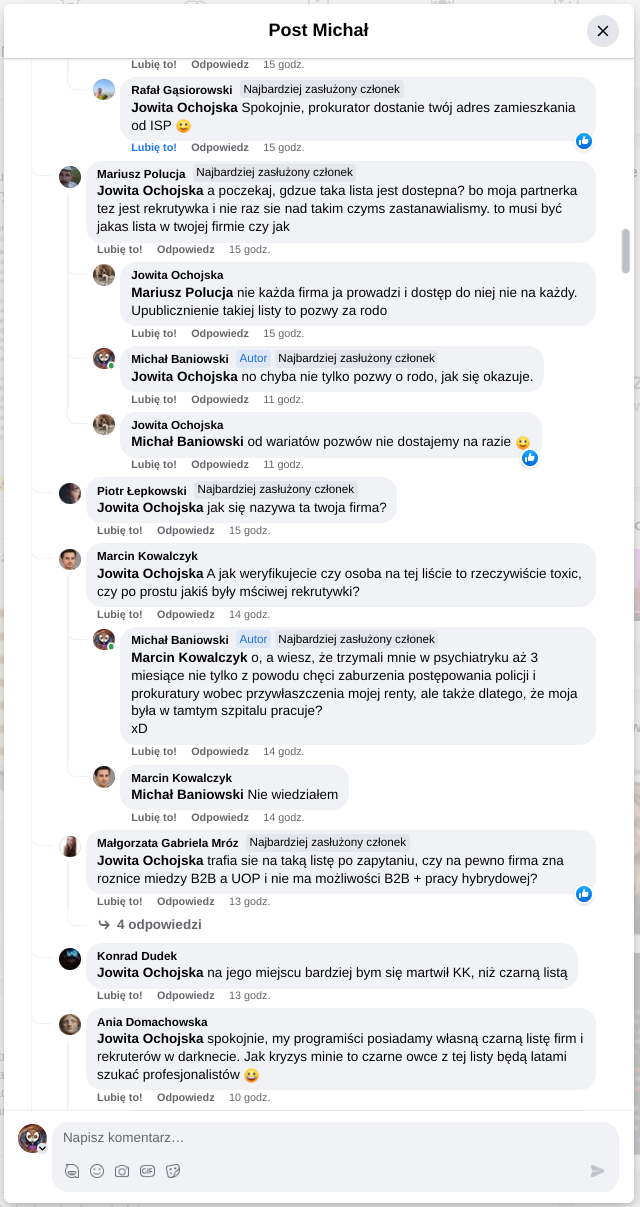Open the GIF picker icon
The height and width of the screenshot is (1207, 640).
(x=147, y=1171)
